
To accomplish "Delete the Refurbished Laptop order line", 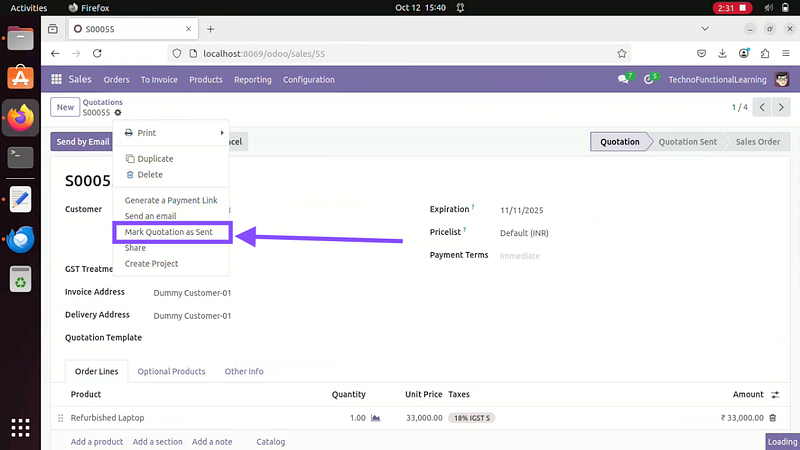I will [x=772, y=418].
